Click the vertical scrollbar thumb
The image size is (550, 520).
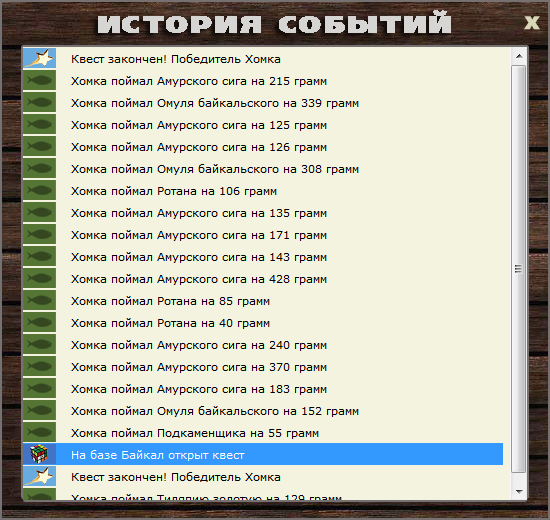[x=519, y=269]
